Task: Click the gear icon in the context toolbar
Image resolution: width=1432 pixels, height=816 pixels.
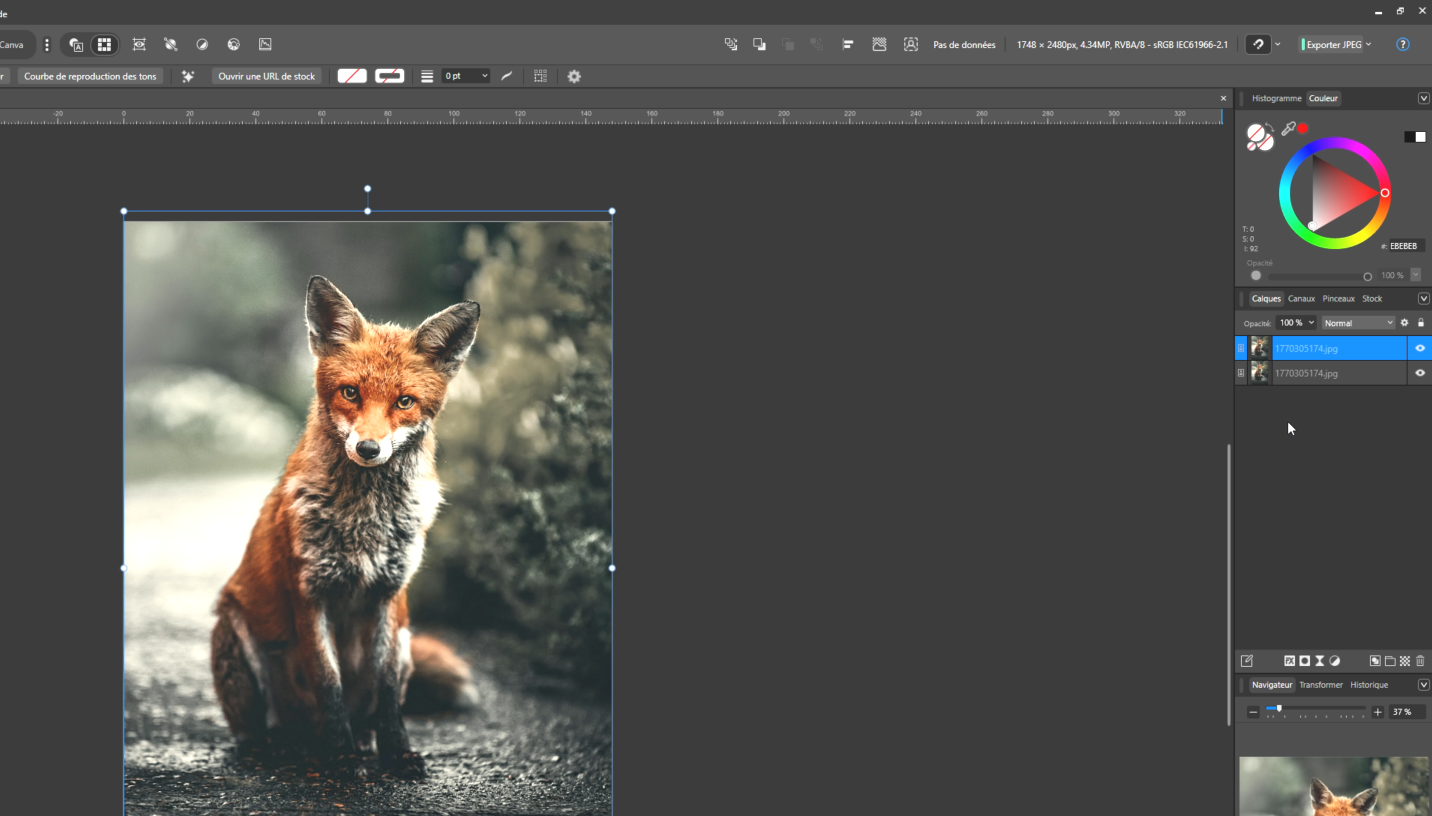Action: point(574,76)
